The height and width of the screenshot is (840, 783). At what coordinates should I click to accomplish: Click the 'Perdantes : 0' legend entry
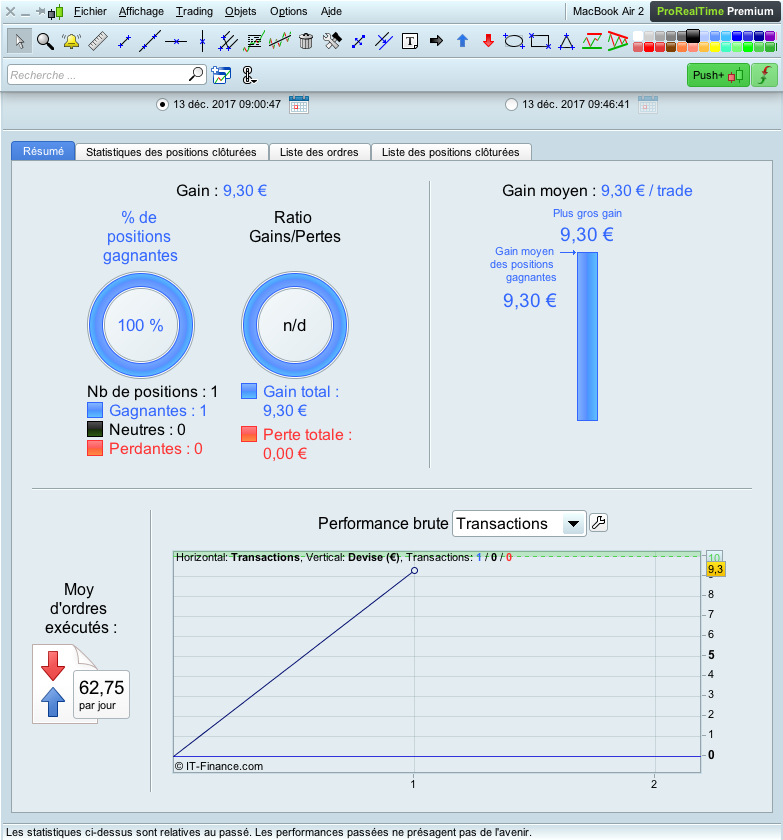click(x=145, y=448)
